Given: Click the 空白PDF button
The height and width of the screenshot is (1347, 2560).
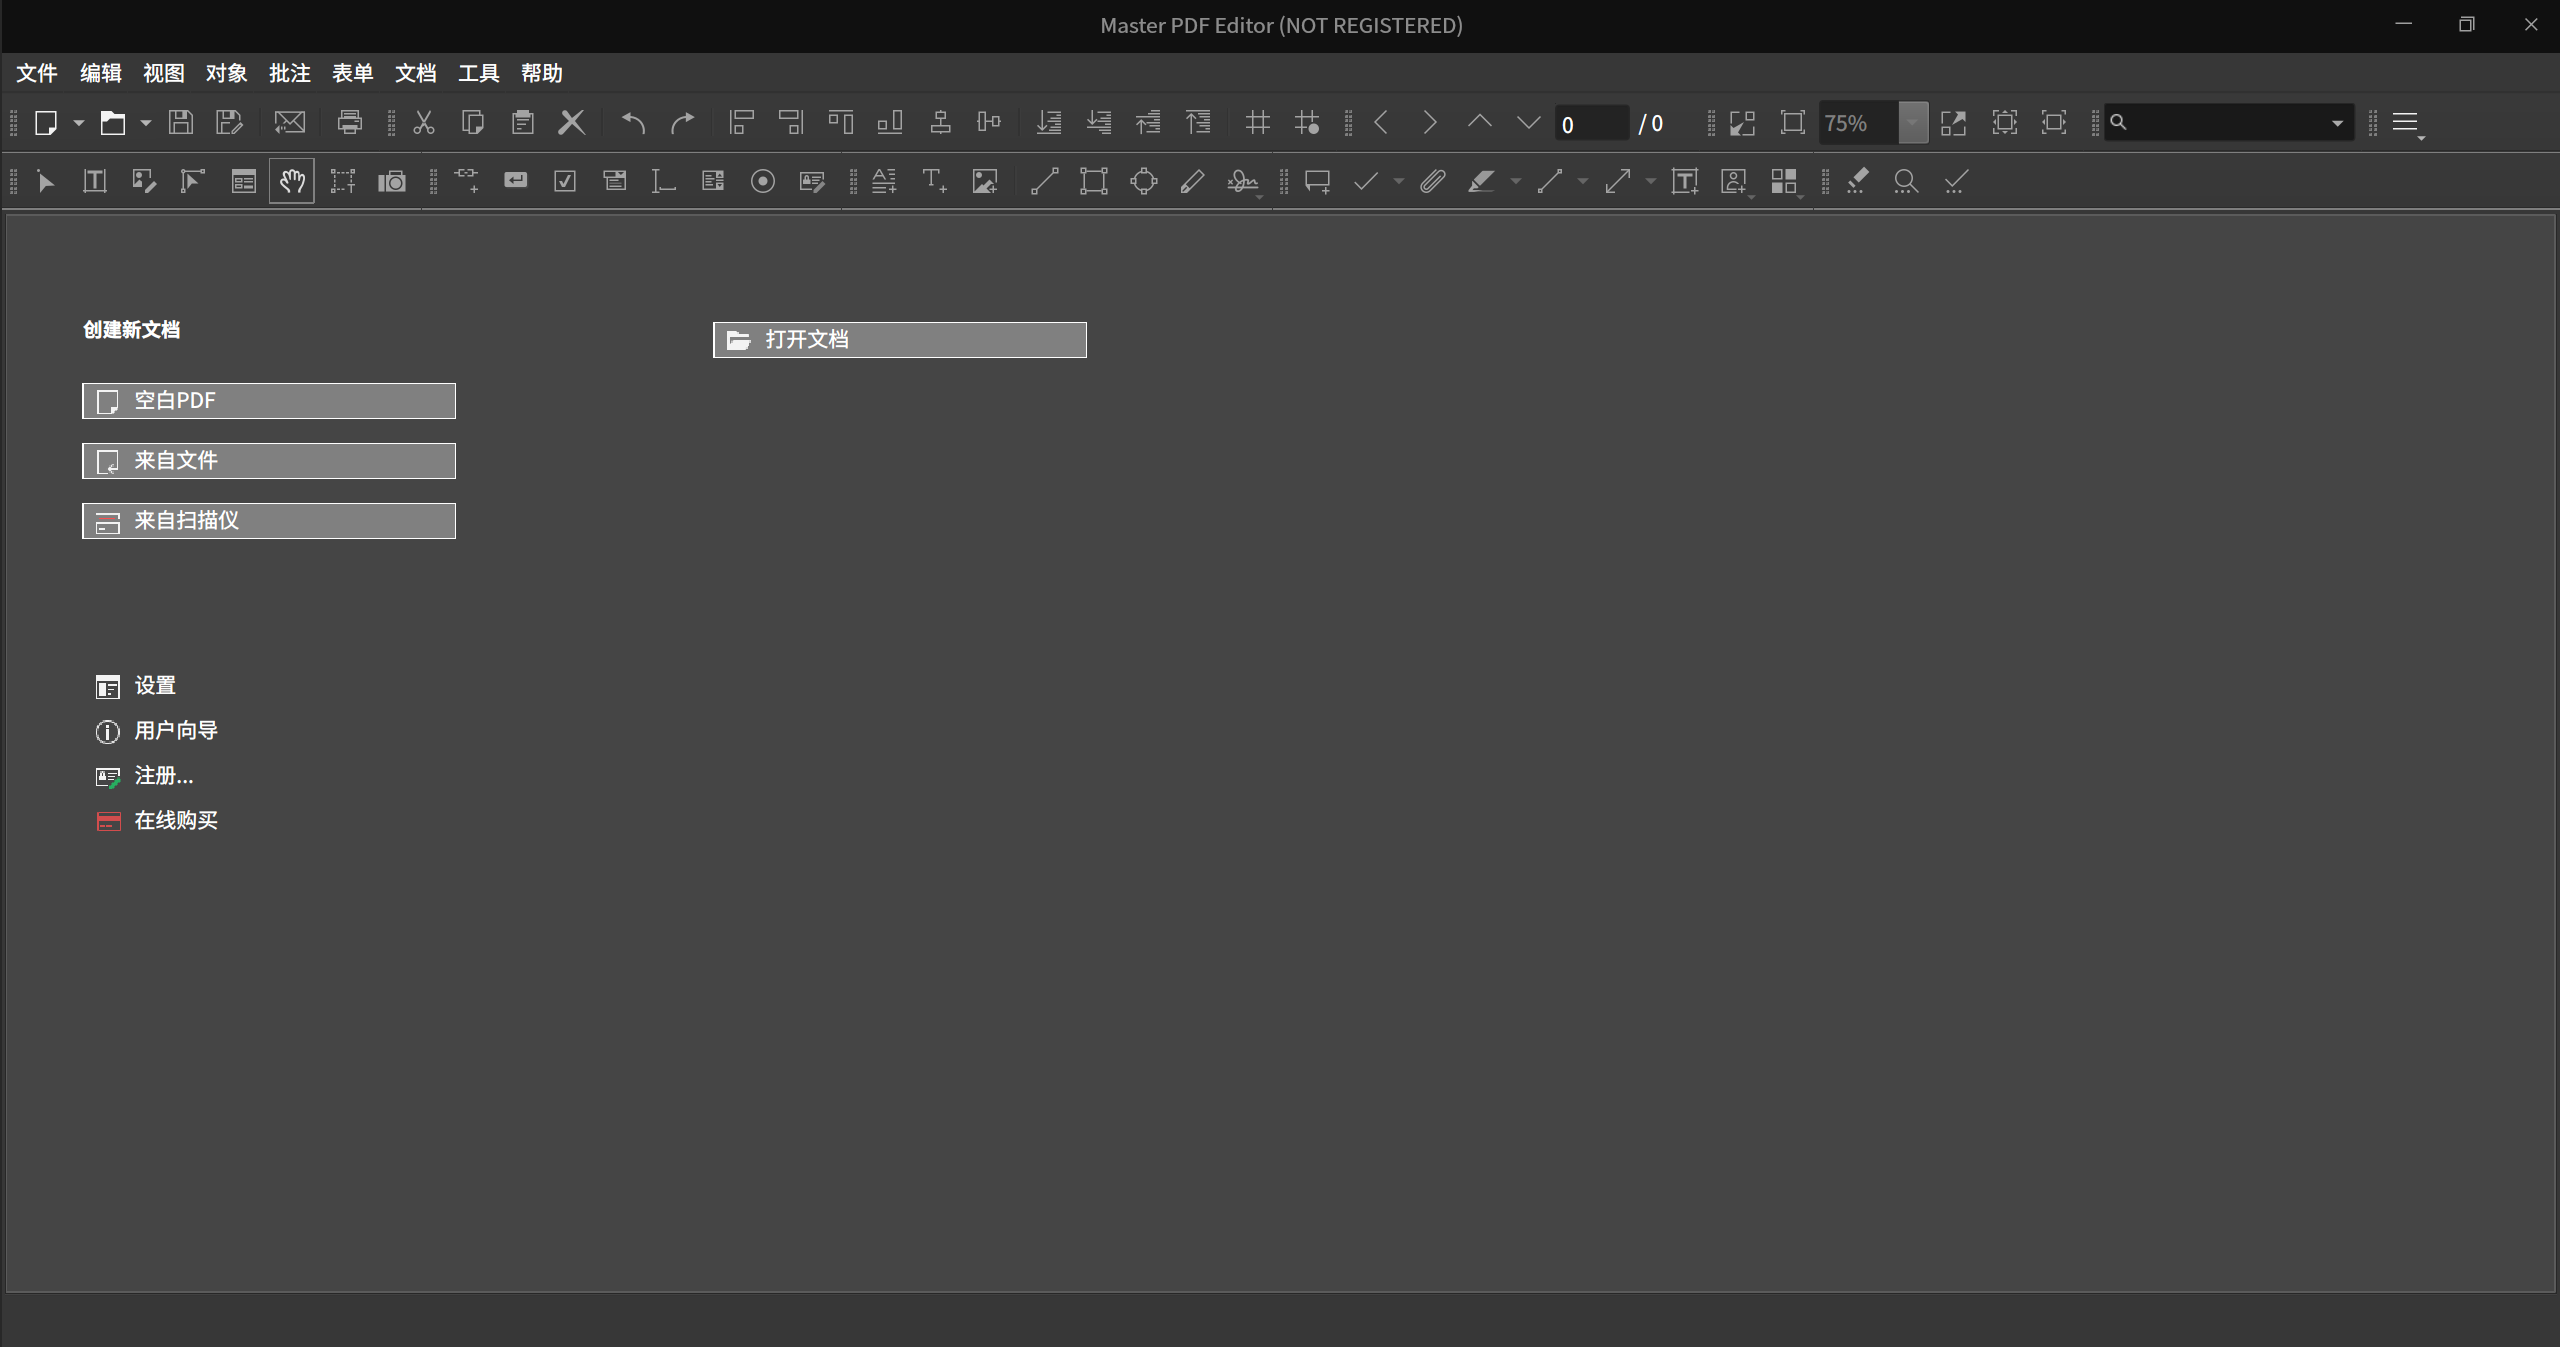Looking at the screenshot, I should tap(269, 401).
